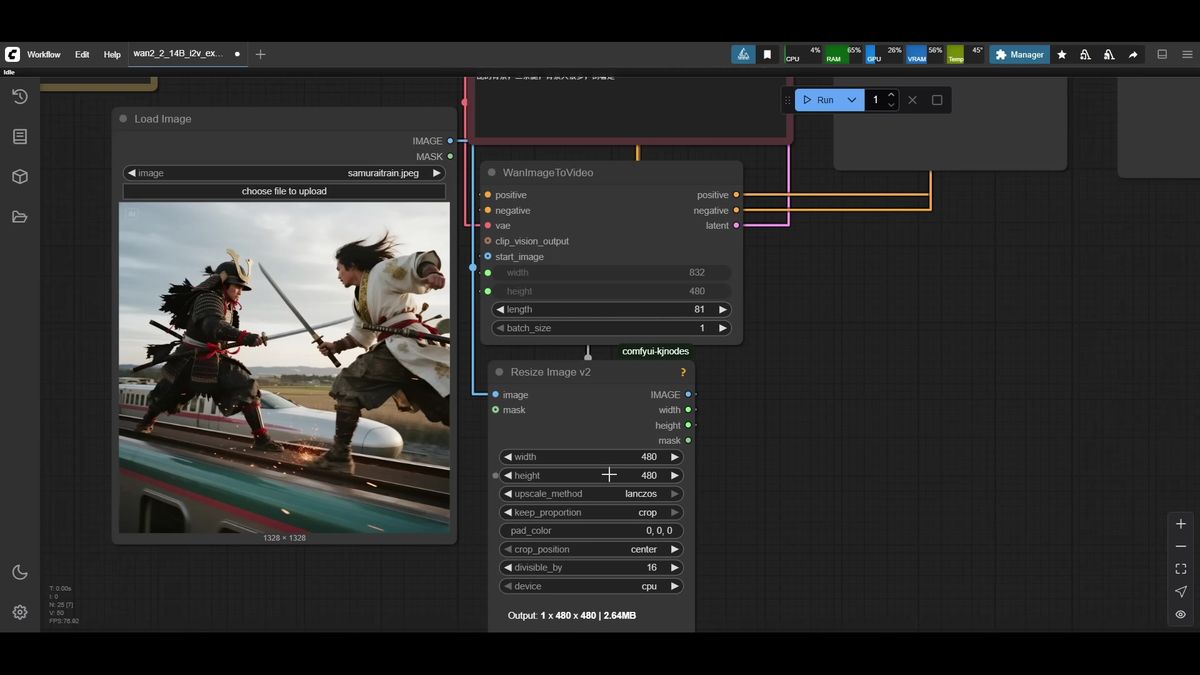1200x675 pixels.
Task: Increase length value with right arrow
Action: 722,309
